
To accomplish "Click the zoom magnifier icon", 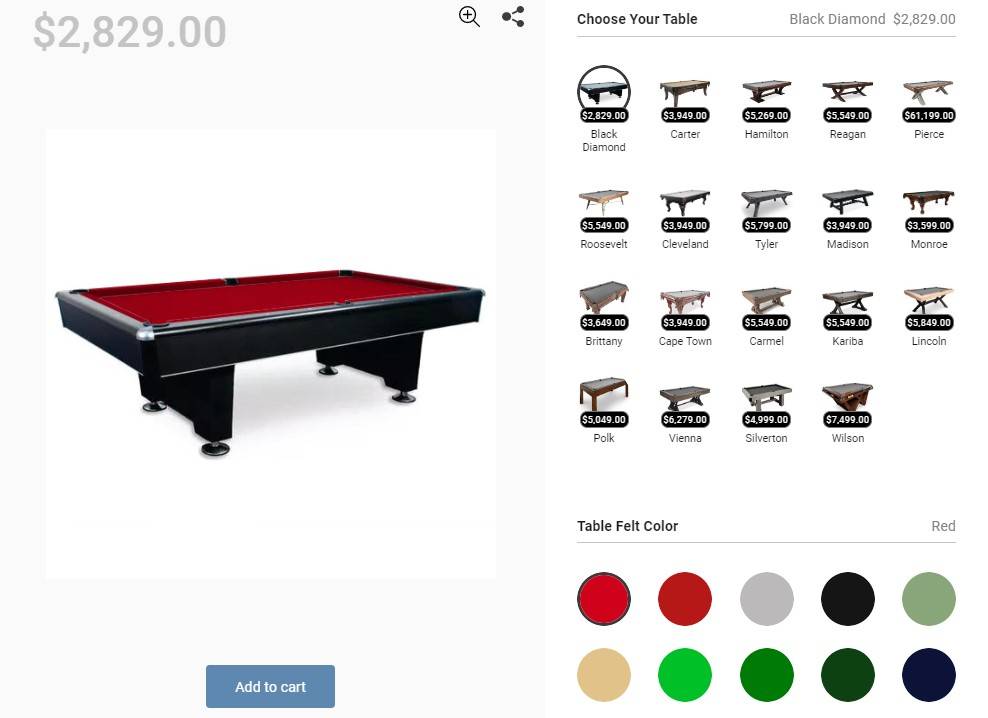I will [x=469, y=16].
